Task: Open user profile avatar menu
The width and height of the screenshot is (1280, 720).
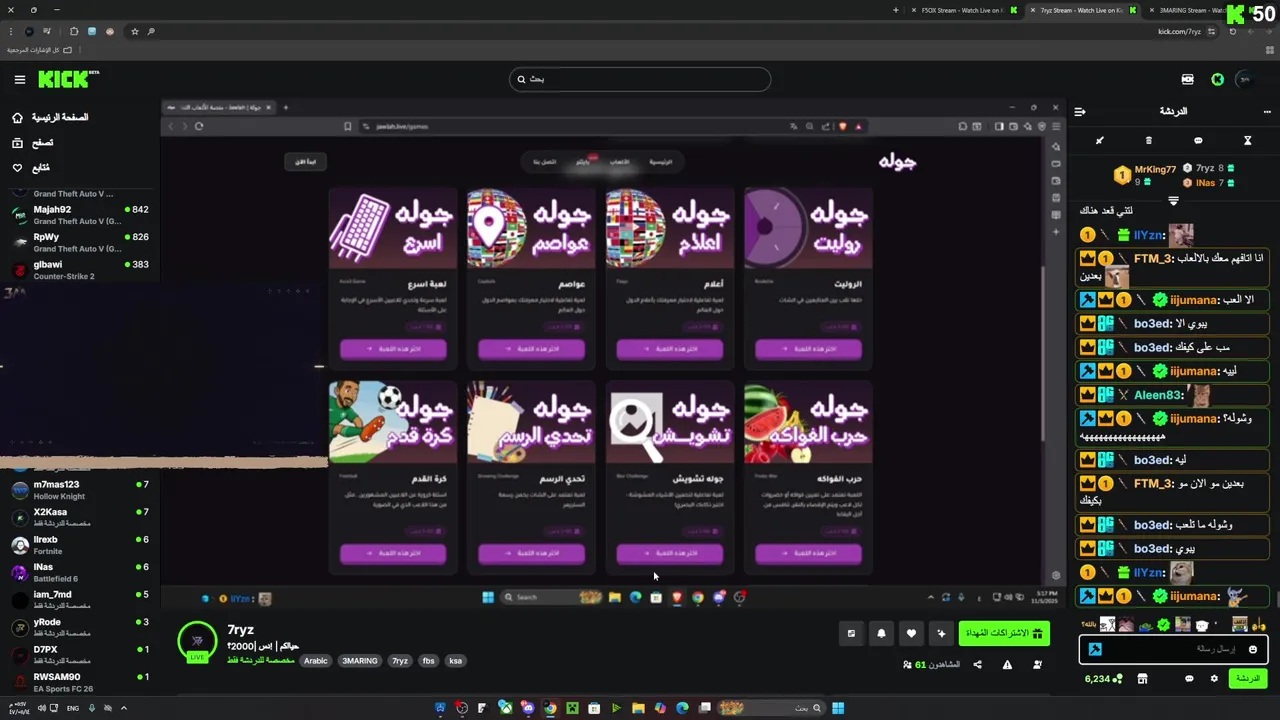Action: [1244, 79]
